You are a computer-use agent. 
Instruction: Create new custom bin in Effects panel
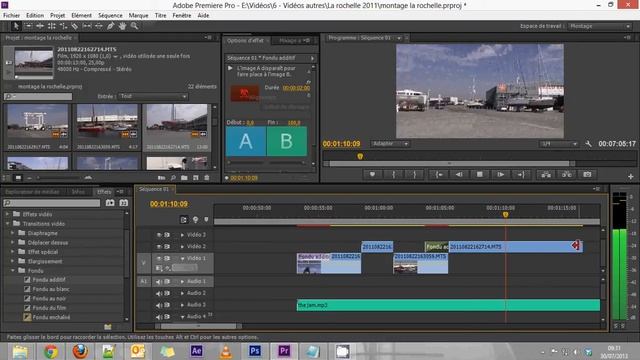tap(108, 327)
